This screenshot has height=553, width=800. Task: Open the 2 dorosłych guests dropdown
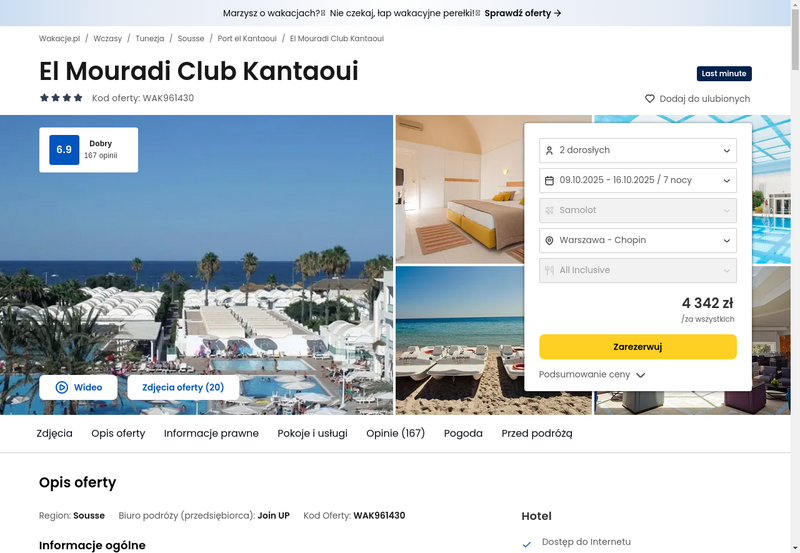point(638,150)
